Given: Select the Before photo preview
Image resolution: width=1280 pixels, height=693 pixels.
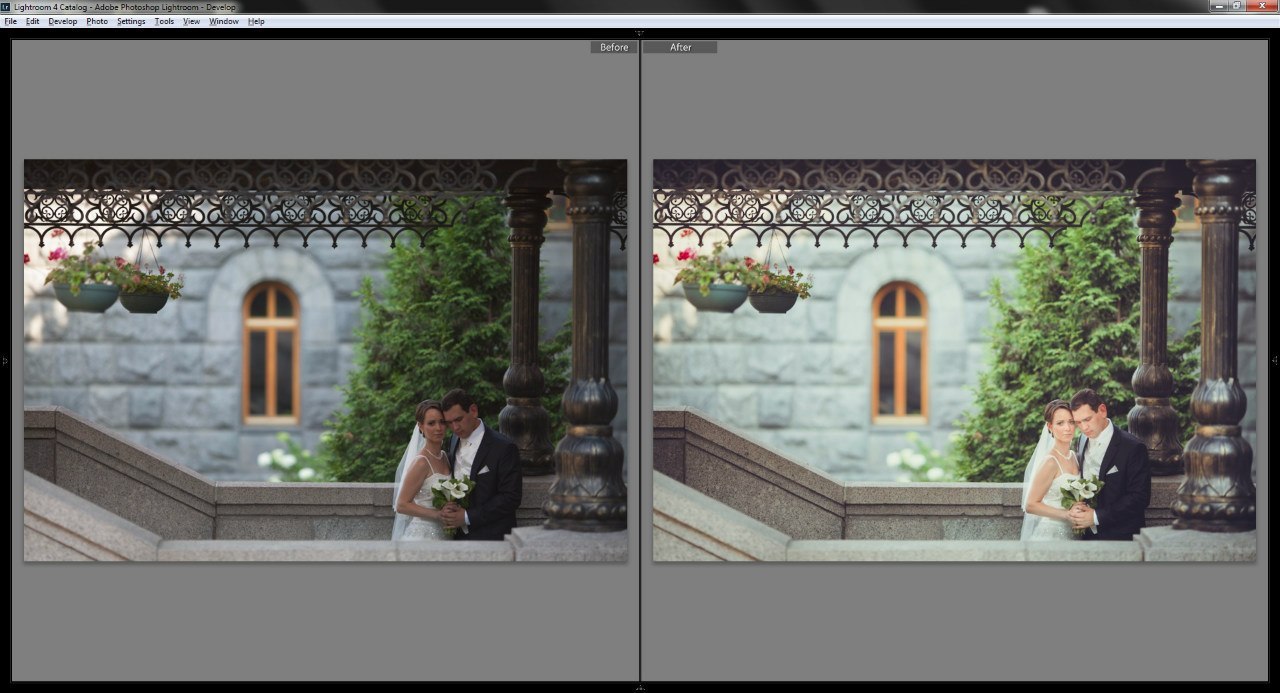Looking at the screenshot, I should click(x=326, y=360).
